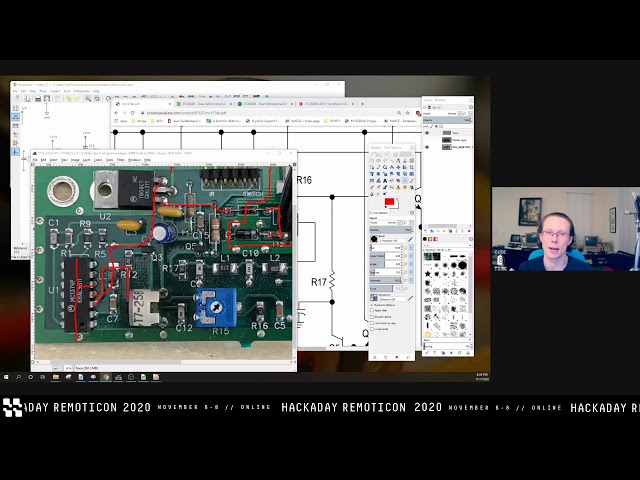
Task: Toggle the Apply Jitter checkbox
Action: [x=372, y=310]
